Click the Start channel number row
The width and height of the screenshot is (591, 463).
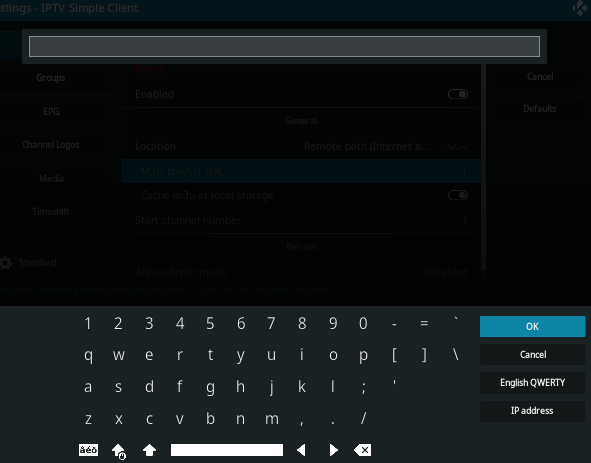coord(301,221)
